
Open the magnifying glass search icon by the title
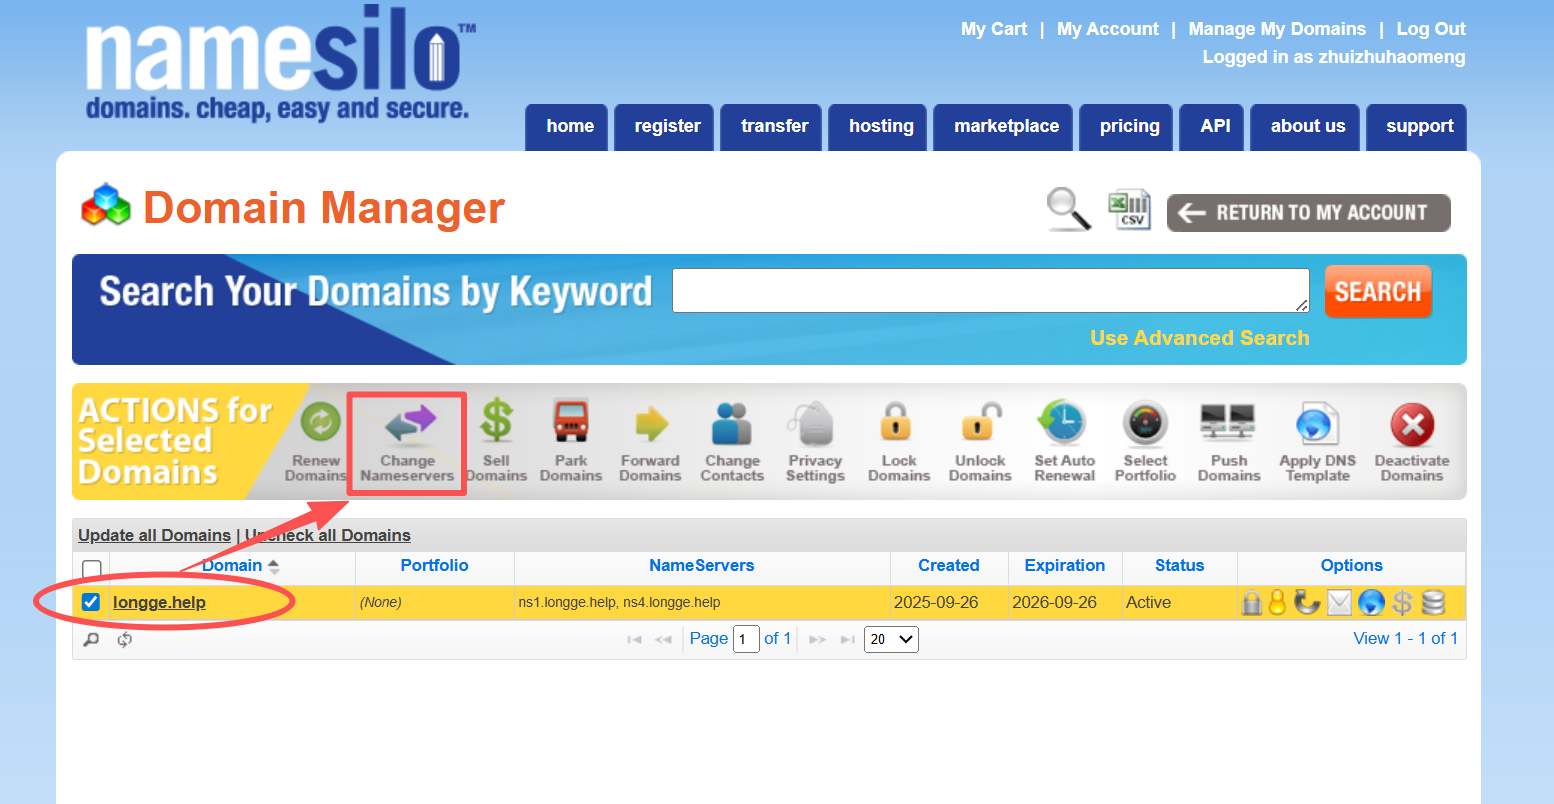pyautogui.click(x=1068, y=209)
